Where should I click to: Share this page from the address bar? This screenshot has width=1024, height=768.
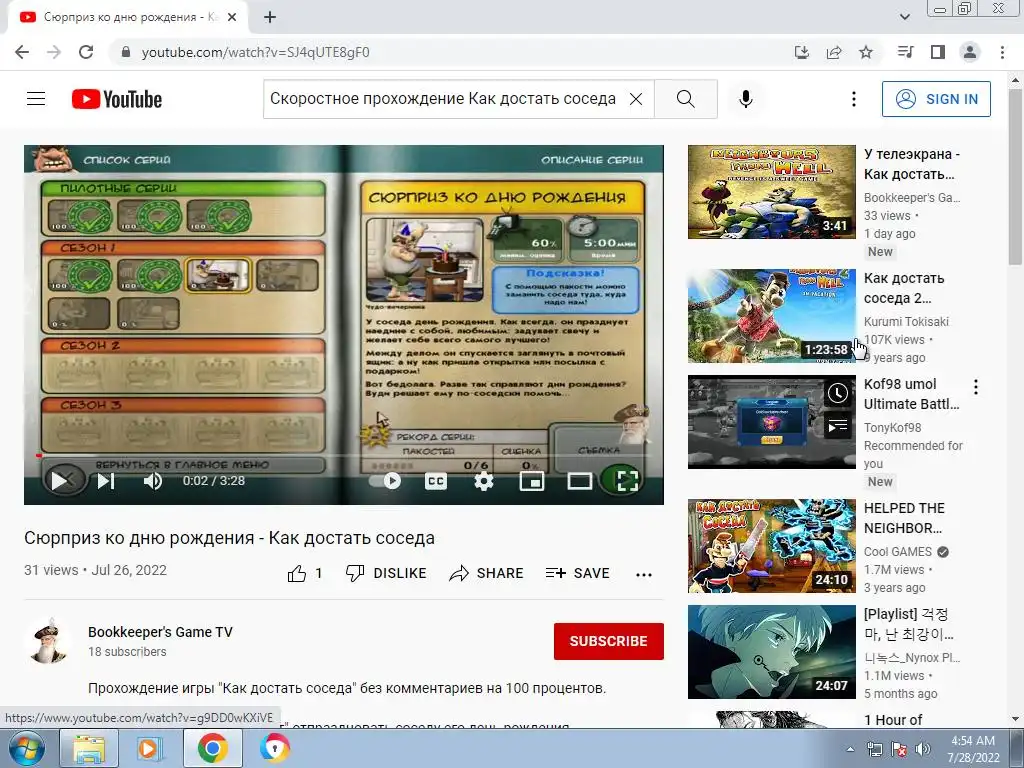(834, 52)
